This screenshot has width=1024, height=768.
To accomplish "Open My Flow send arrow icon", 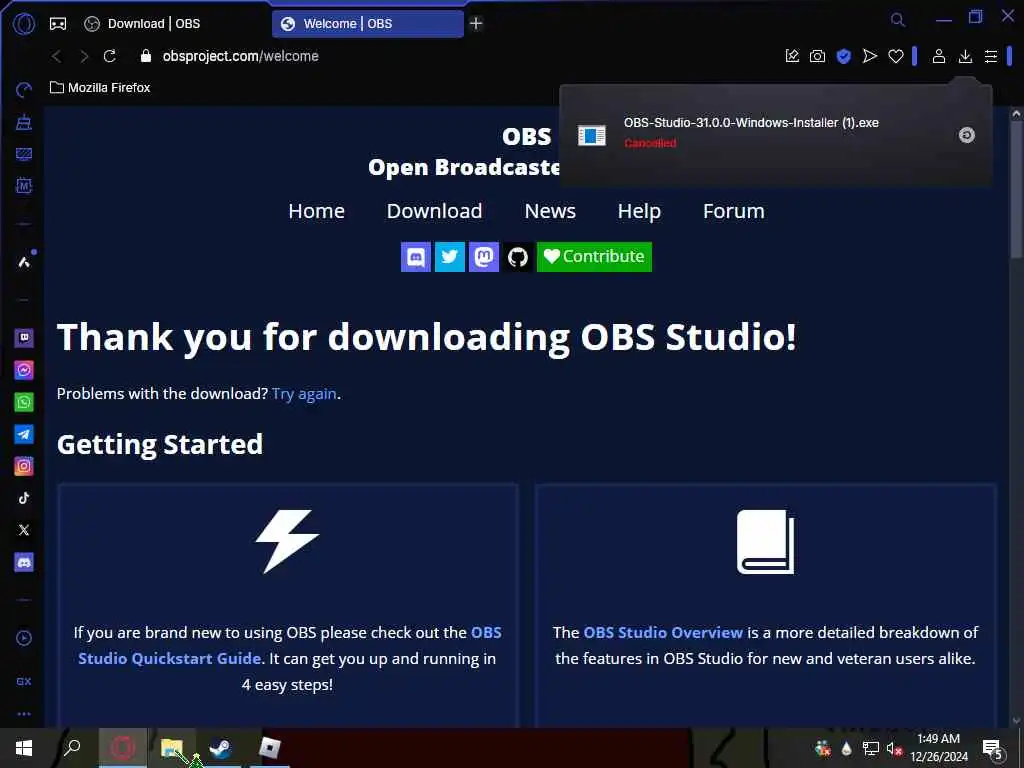I will click(869, 56).
